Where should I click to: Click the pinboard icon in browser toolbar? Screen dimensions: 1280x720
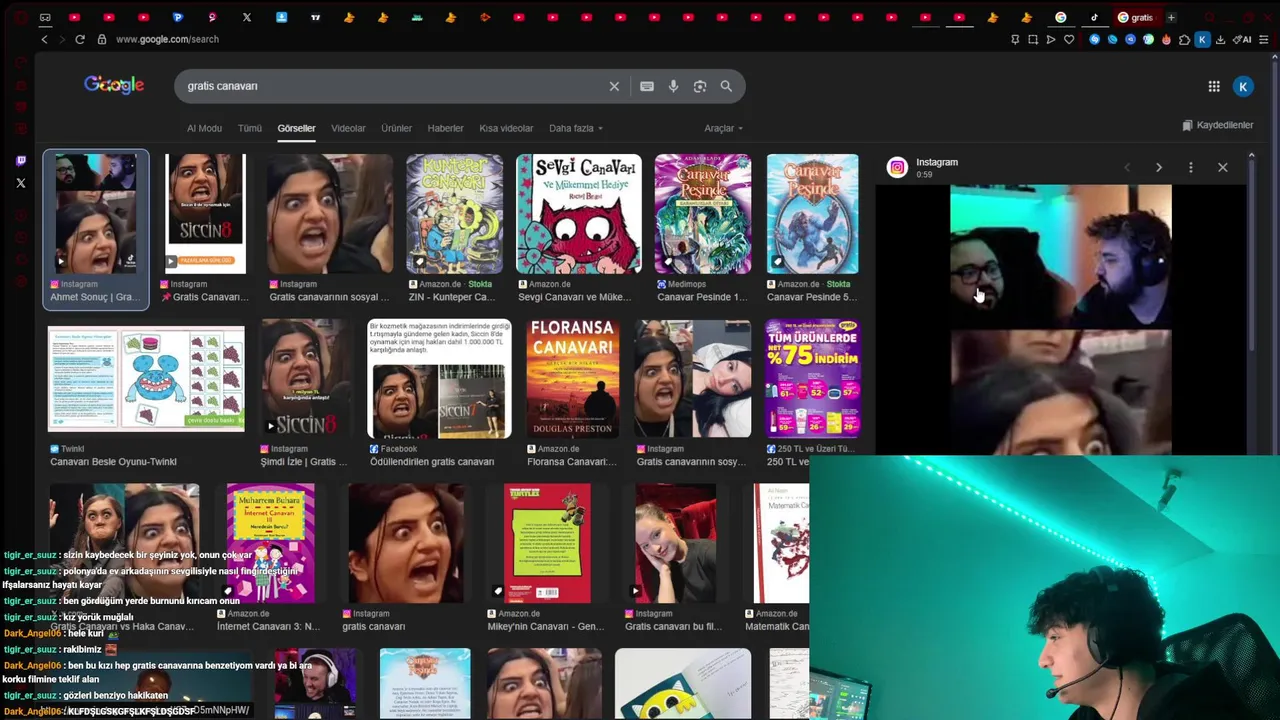pos(1015,39)
